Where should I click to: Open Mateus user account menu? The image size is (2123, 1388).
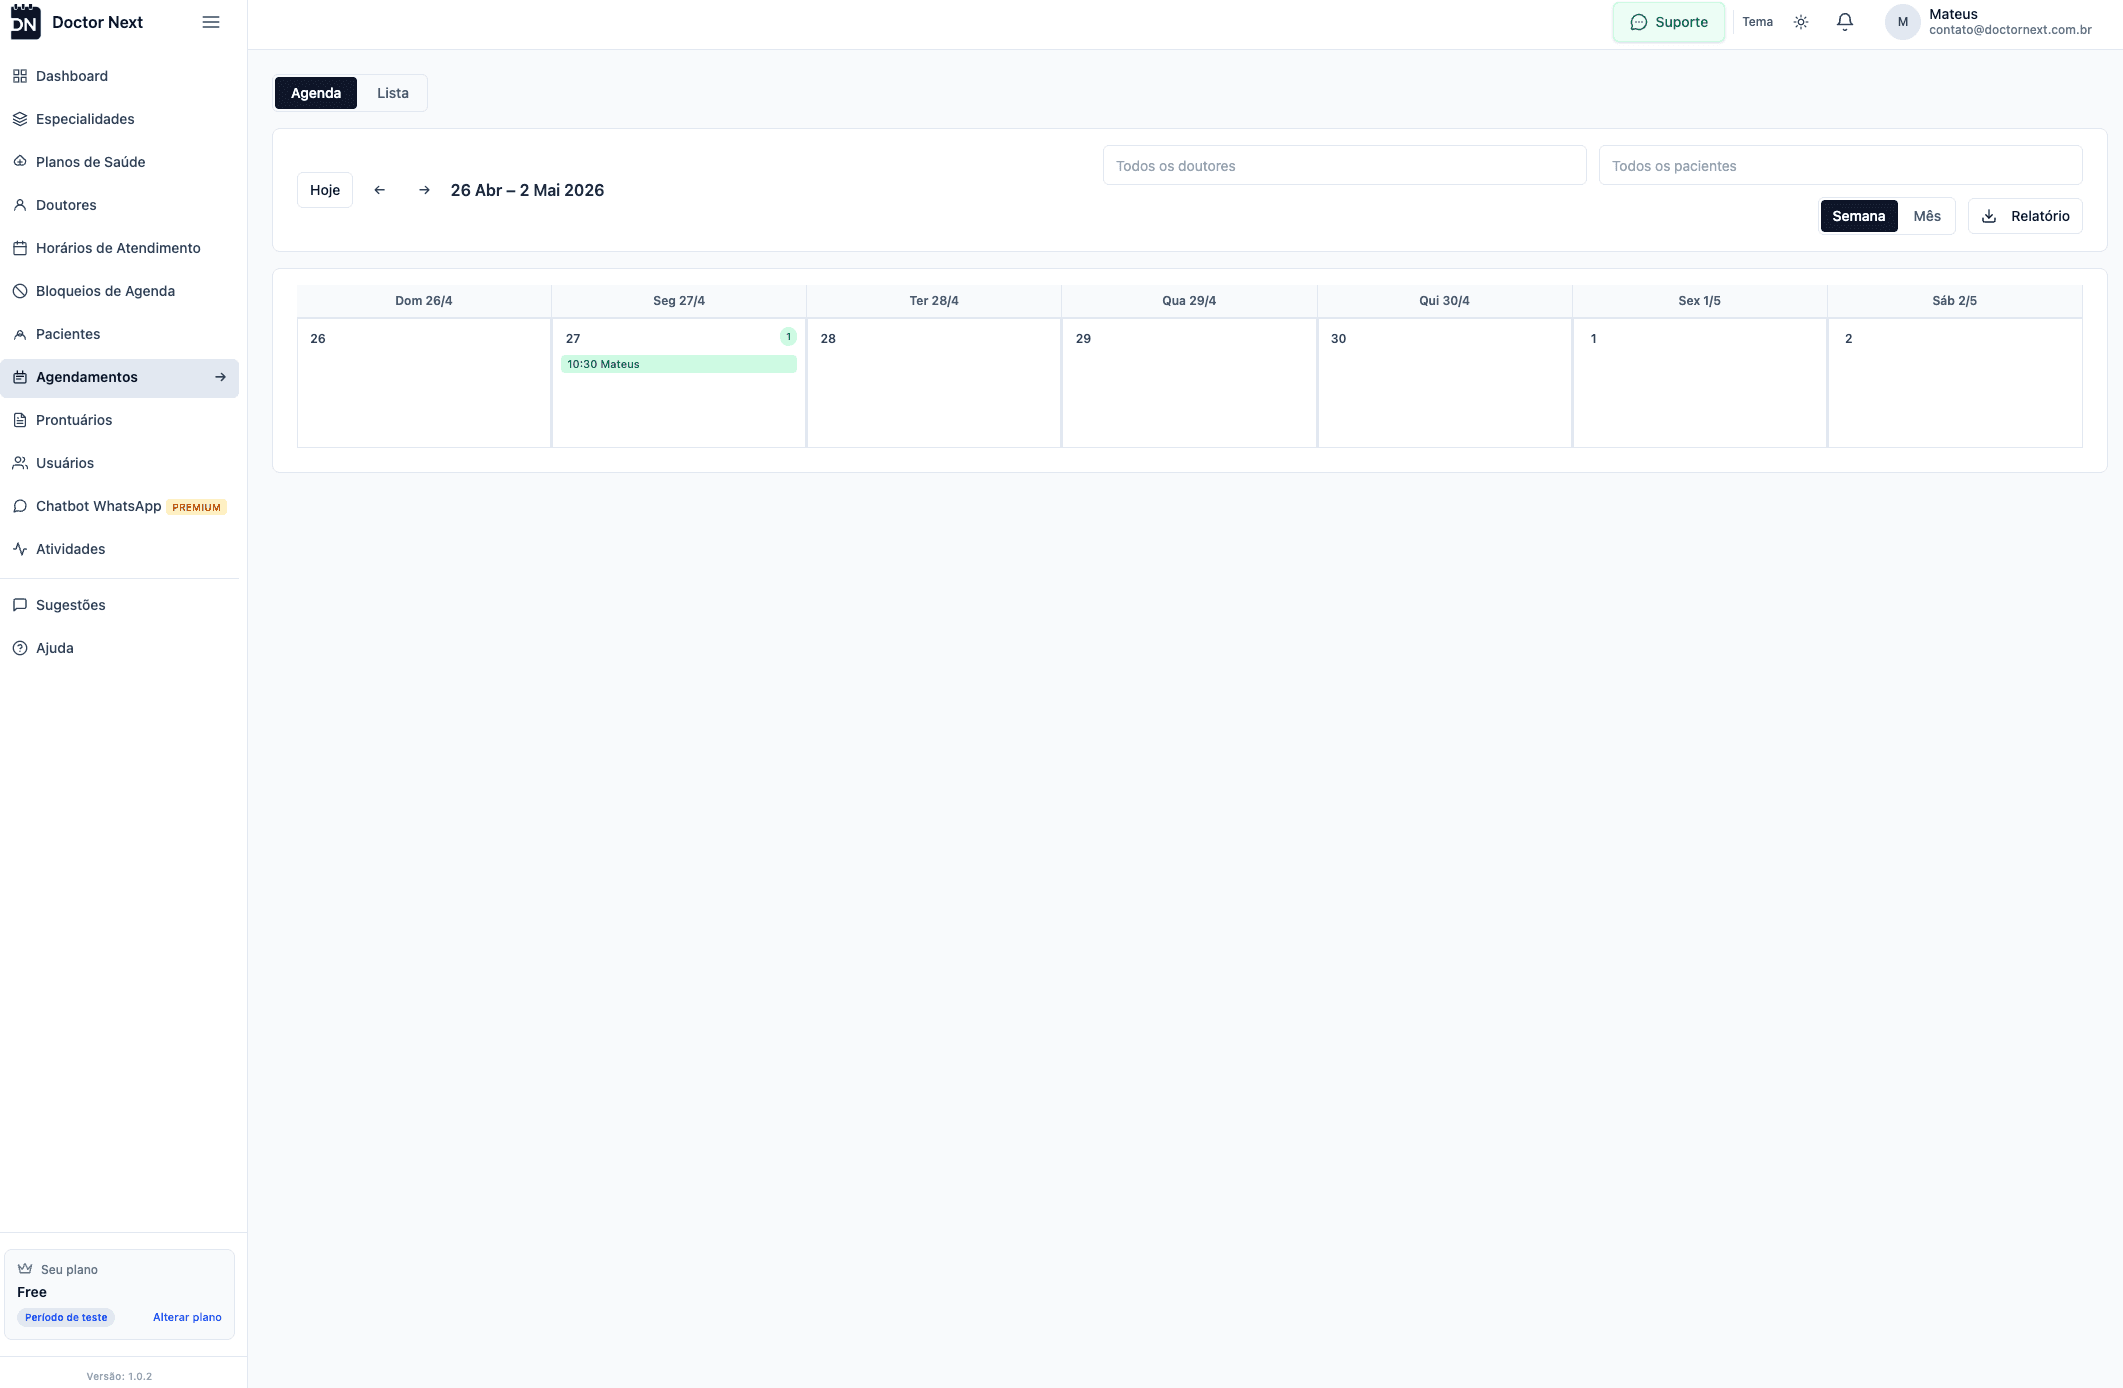click(x=1988, y=22)
